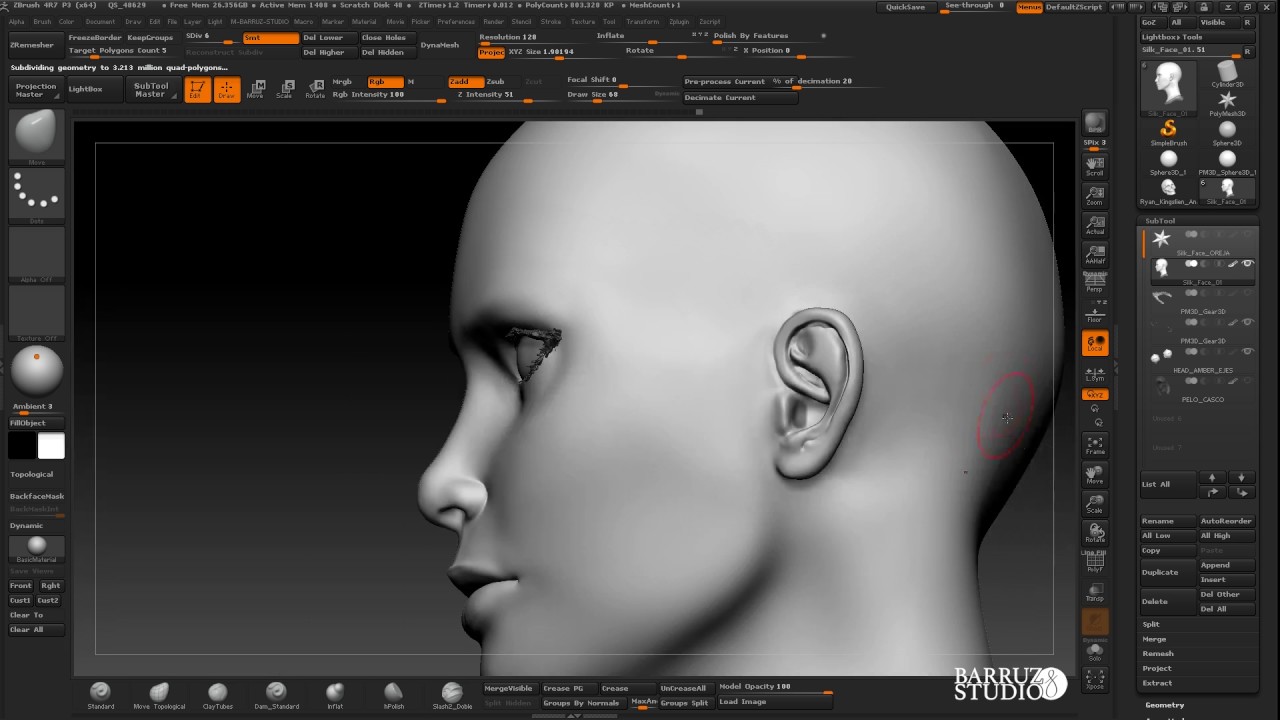
Task: Toggle Solo mode
Action: click(1095, 651)
